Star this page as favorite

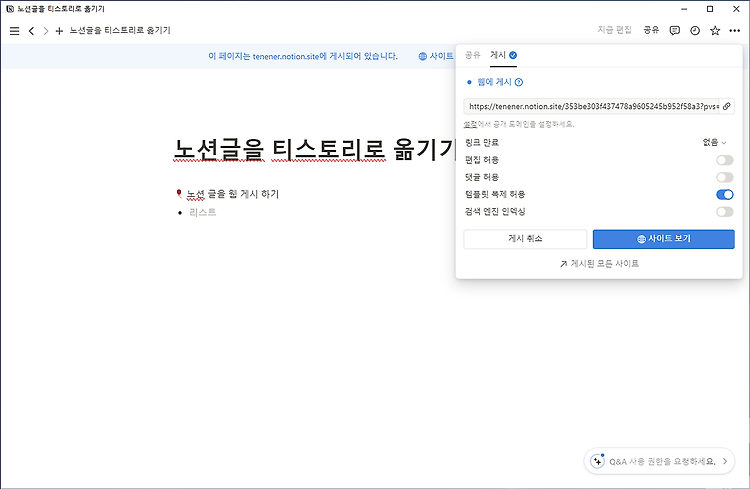pos(715,31)
